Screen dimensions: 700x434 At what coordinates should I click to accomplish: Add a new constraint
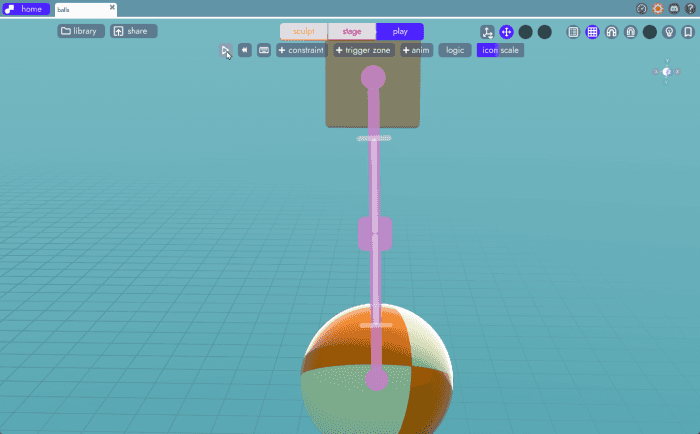pos(301,50)
